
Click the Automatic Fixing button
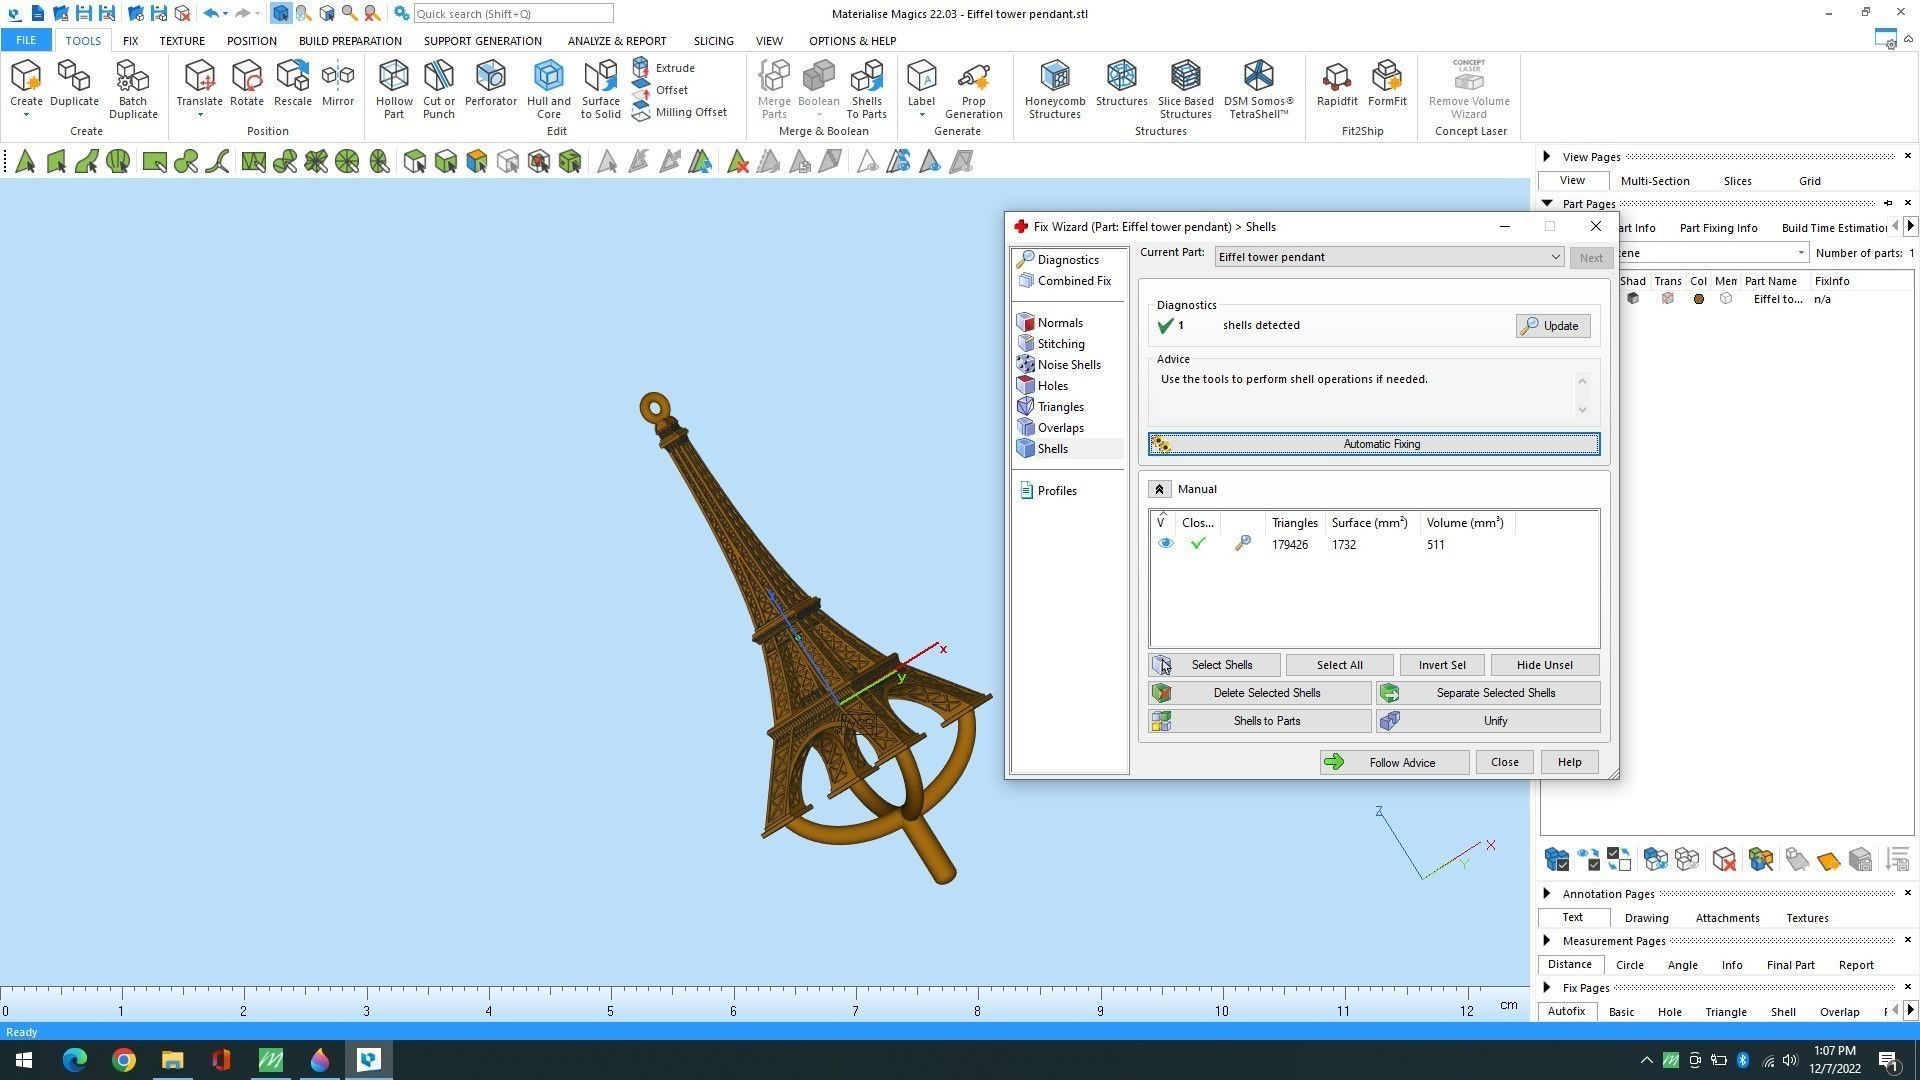(1373, 444)
